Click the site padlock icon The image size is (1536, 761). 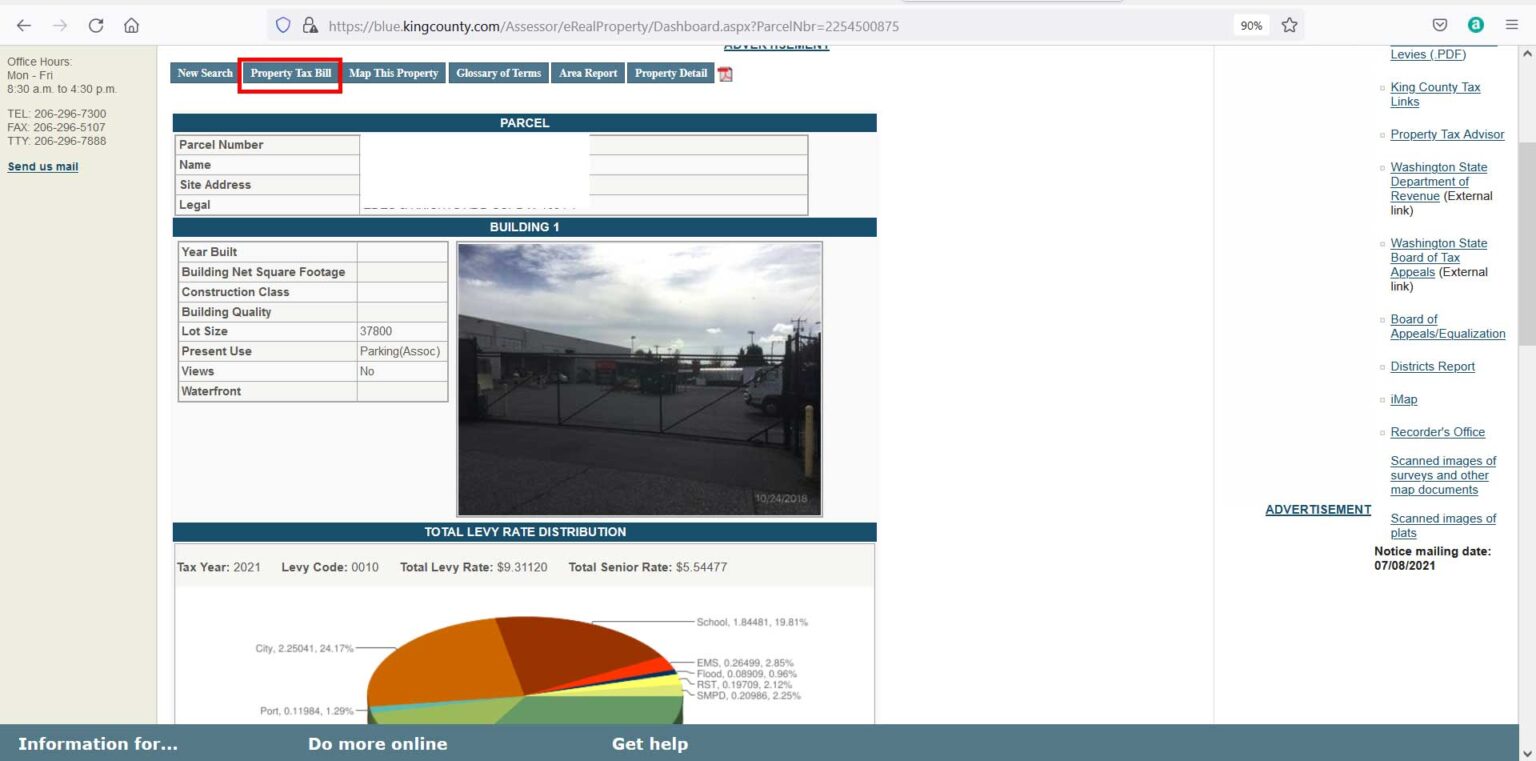[x=310, y=26]
